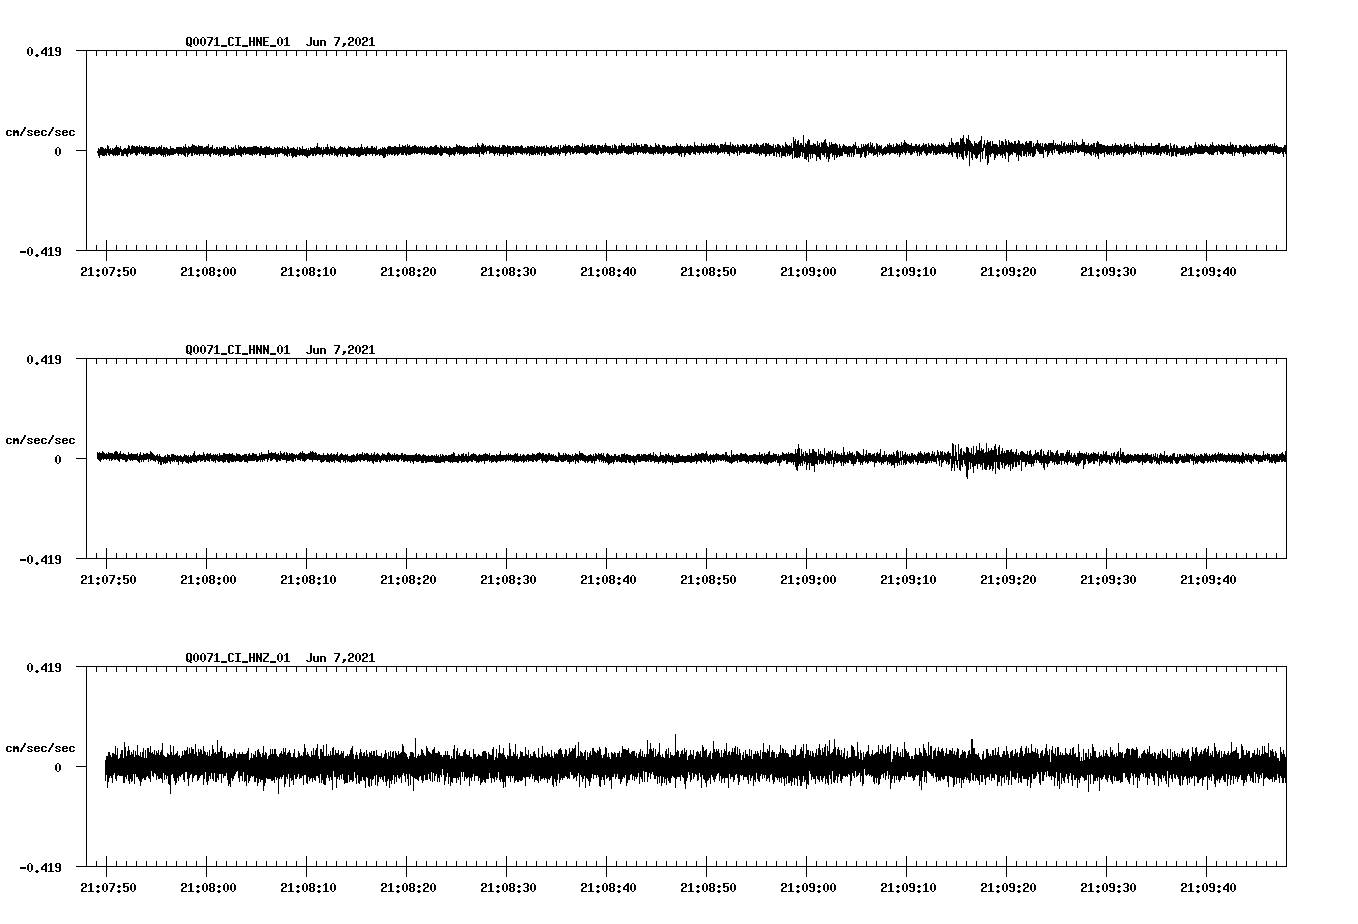Screen dimensions: 1358x924
Task: Click 21:07:50 label on the HNN axis
Action: [x=108, y=580]
